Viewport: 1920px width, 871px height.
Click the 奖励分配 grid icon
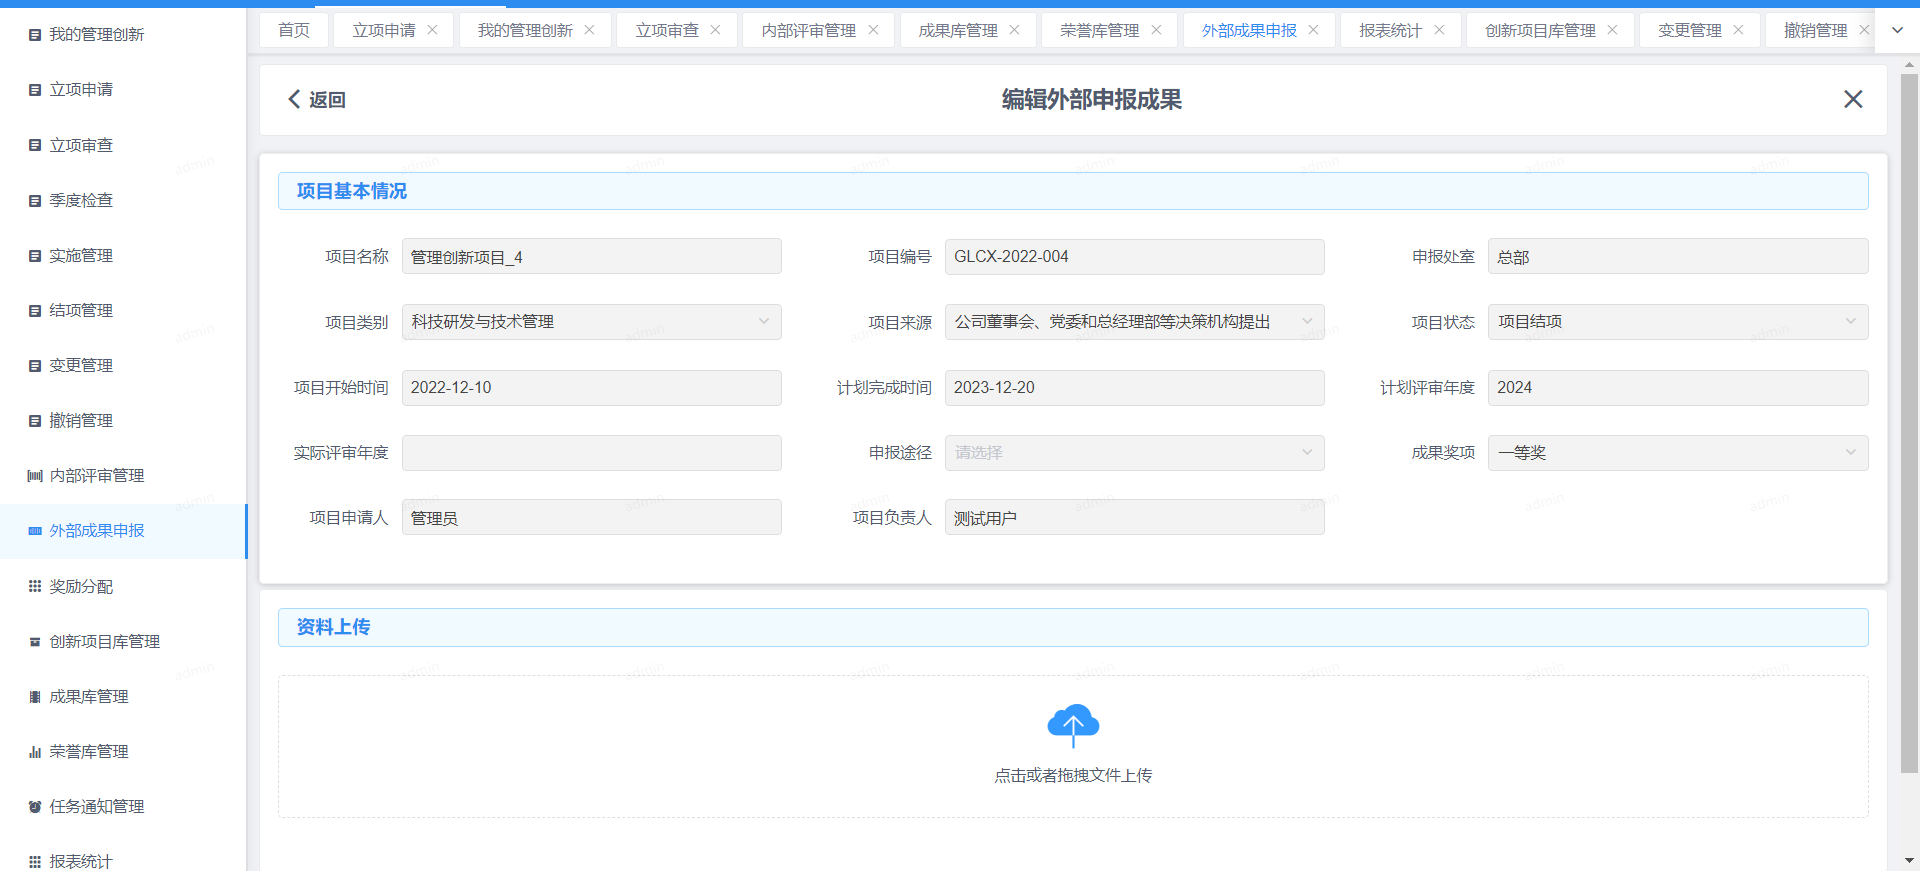(35, 587)
